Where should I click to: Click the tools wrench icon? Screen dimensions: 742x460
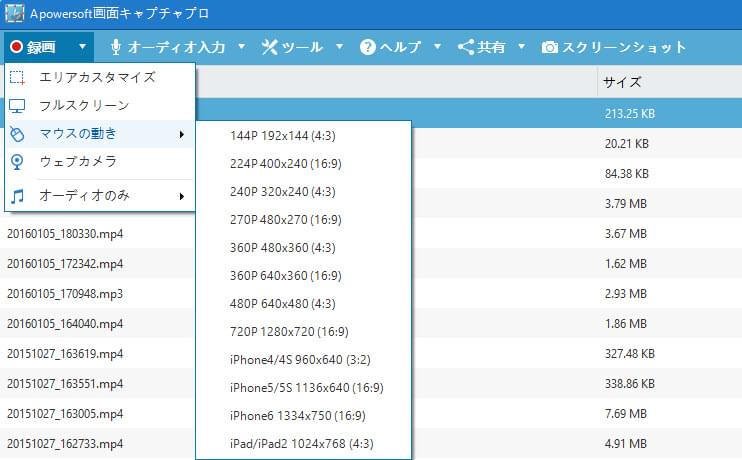(x=270, y=47)
